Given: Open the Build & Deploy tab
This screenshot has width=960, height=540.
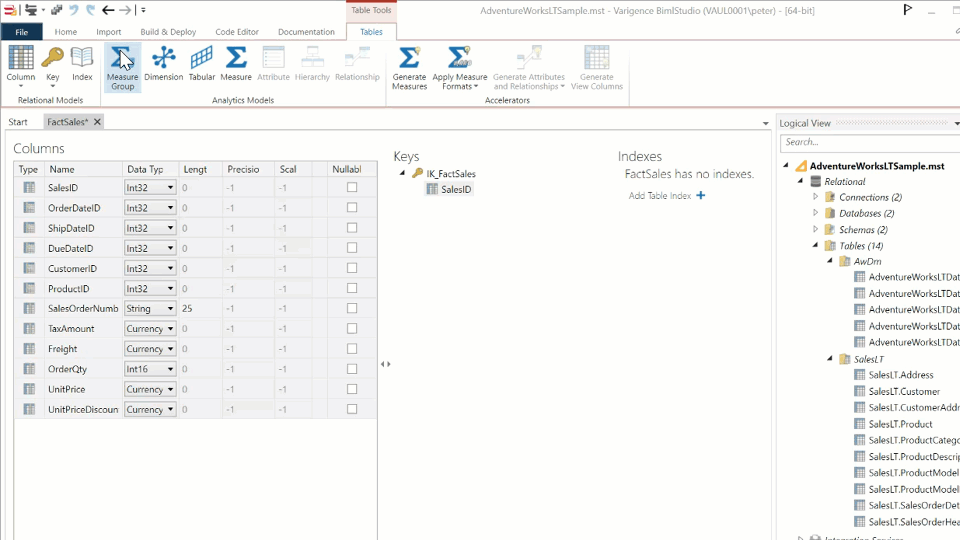Looking at the screenshot, I should 168,32.
